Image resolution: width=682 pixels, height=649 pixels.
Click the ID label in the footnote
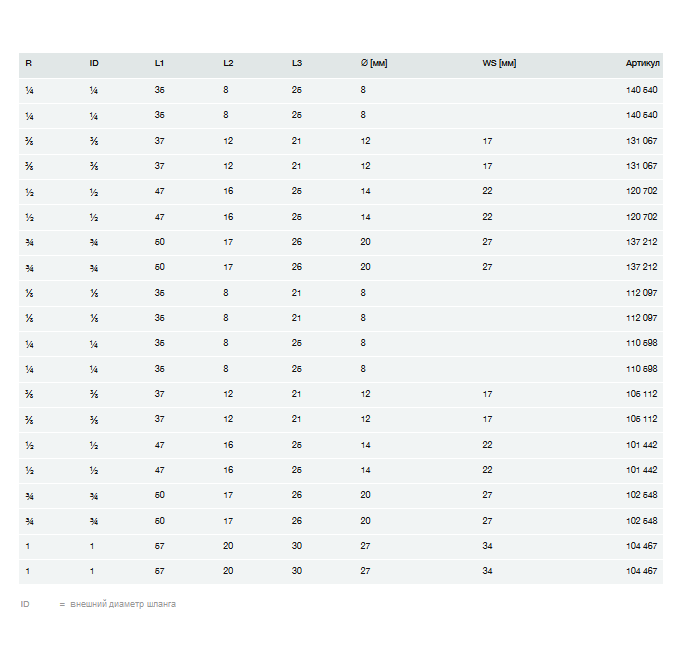(25, 604)
